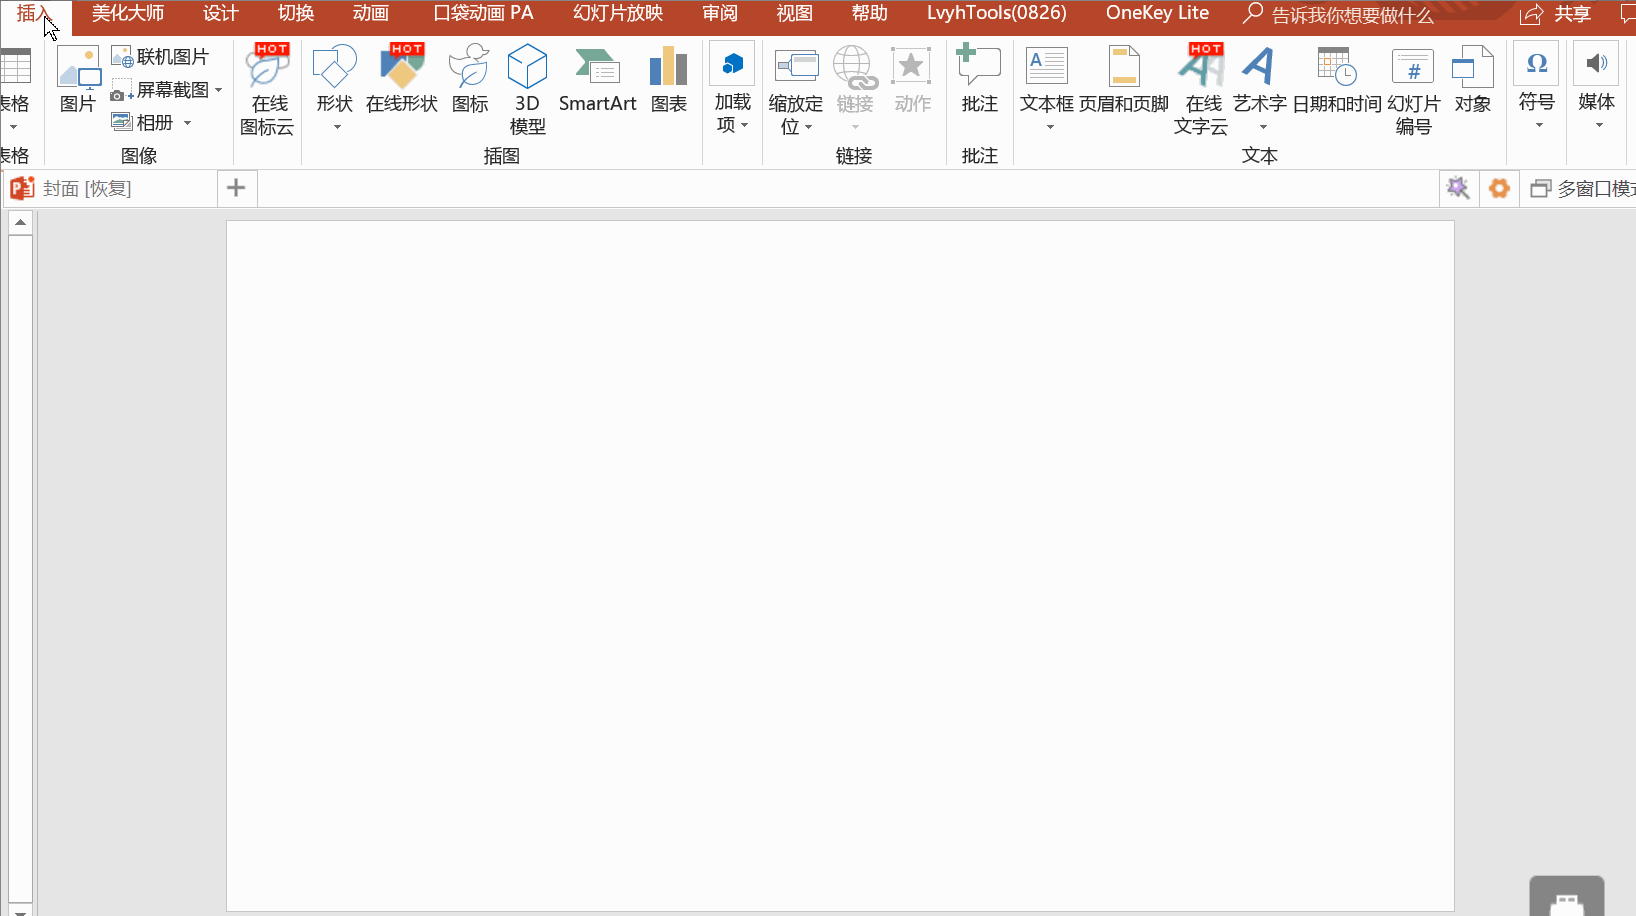Click the orange gear icon on tab bar
The width and height of the screenshot is (1636, 916).
tap(1499, 188)
